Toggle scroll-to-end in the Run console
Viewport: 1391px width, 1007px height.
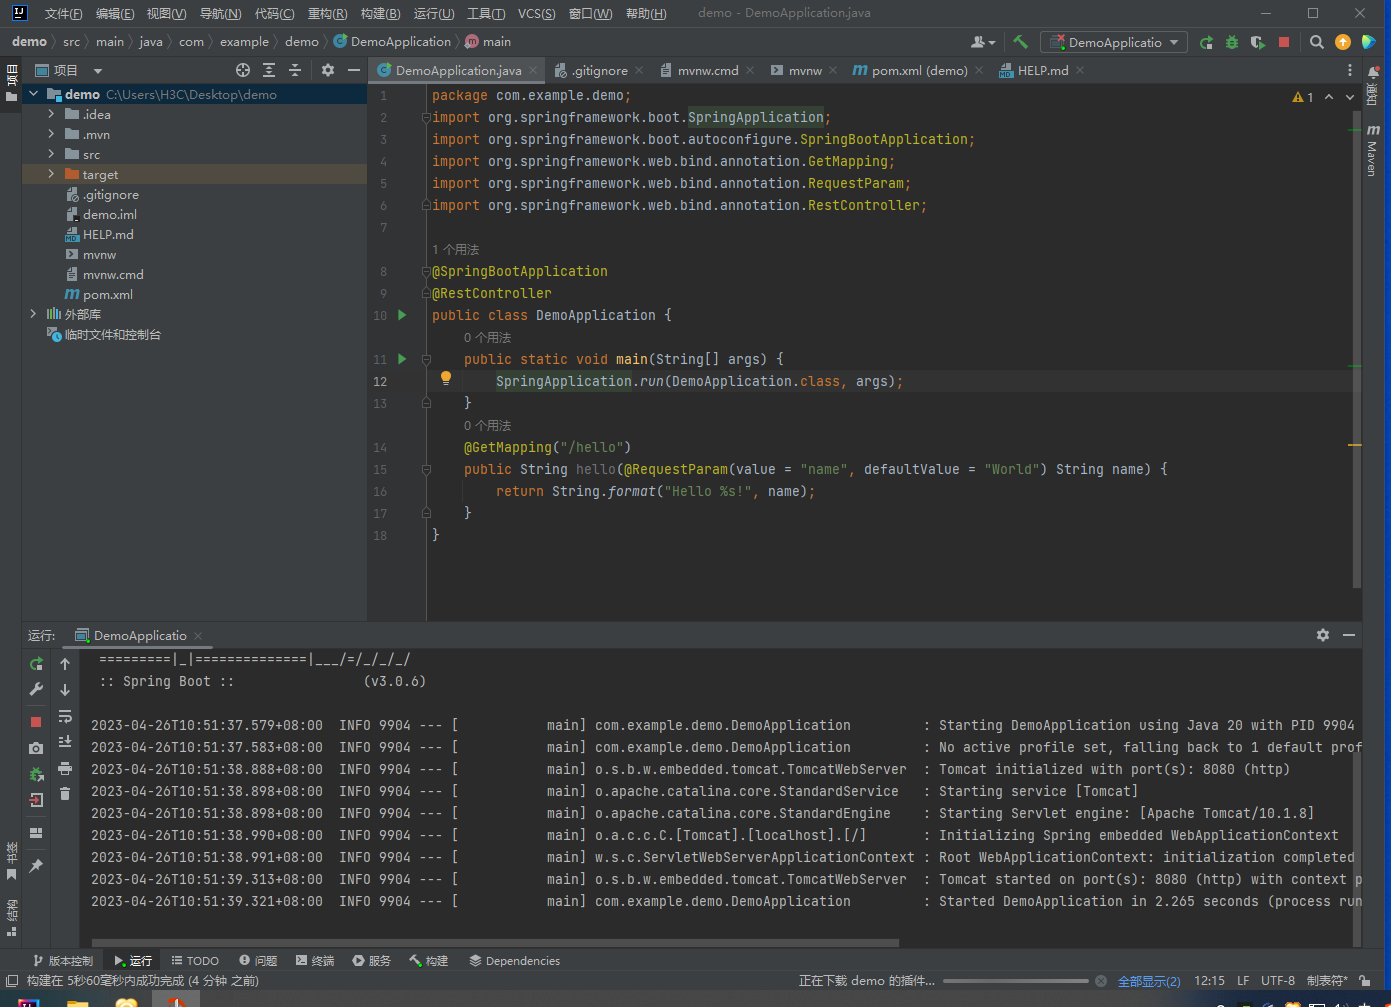coord(65,742)
